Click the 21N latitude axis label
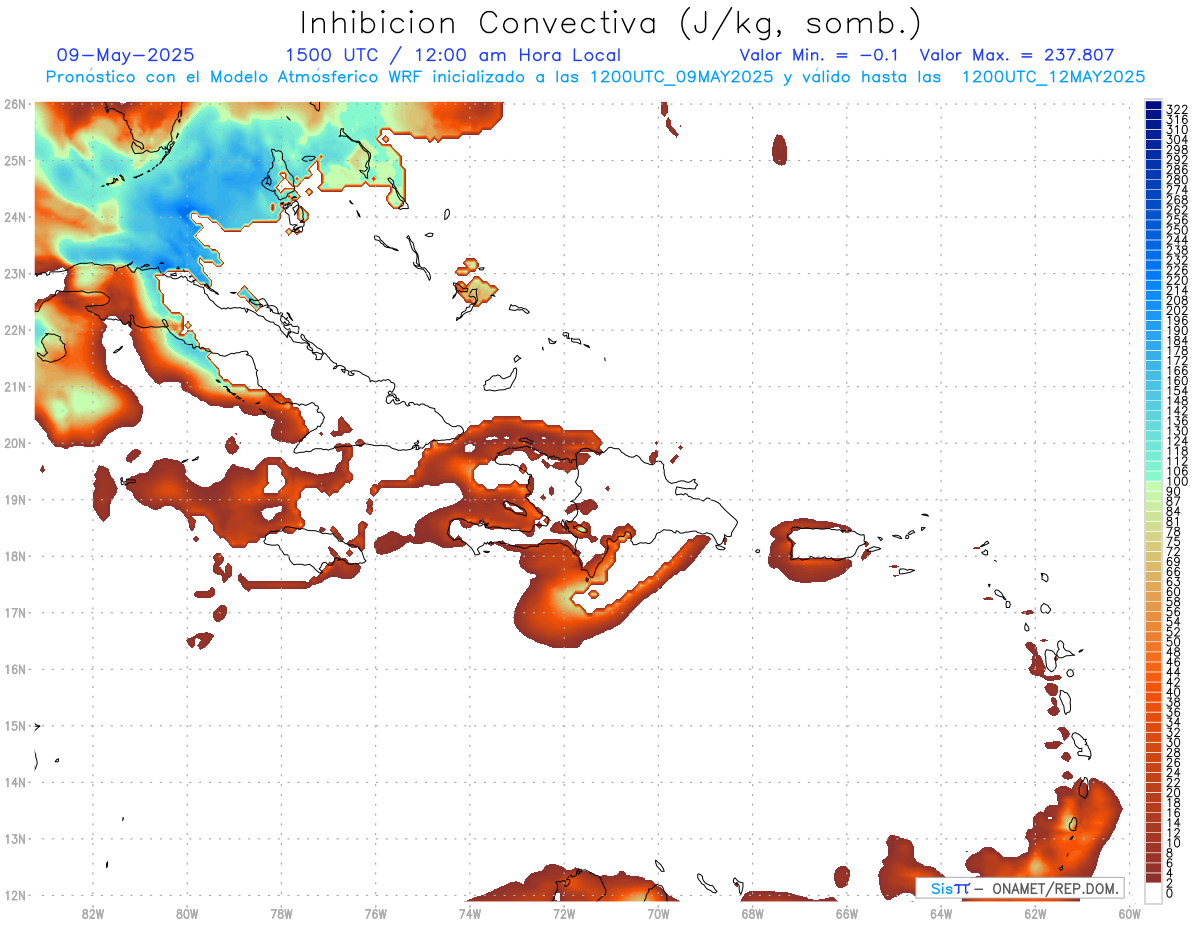1200x927 pixels. tap(15, 386)
